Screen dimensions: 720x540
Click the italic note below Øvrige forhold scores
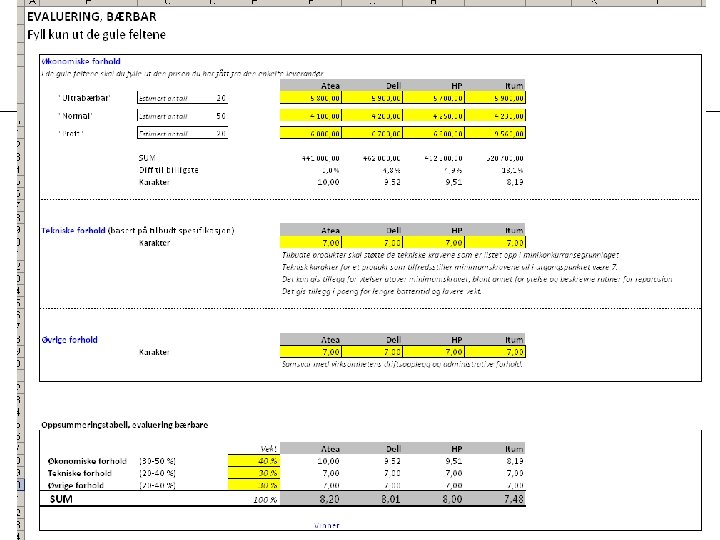point(402,364)
